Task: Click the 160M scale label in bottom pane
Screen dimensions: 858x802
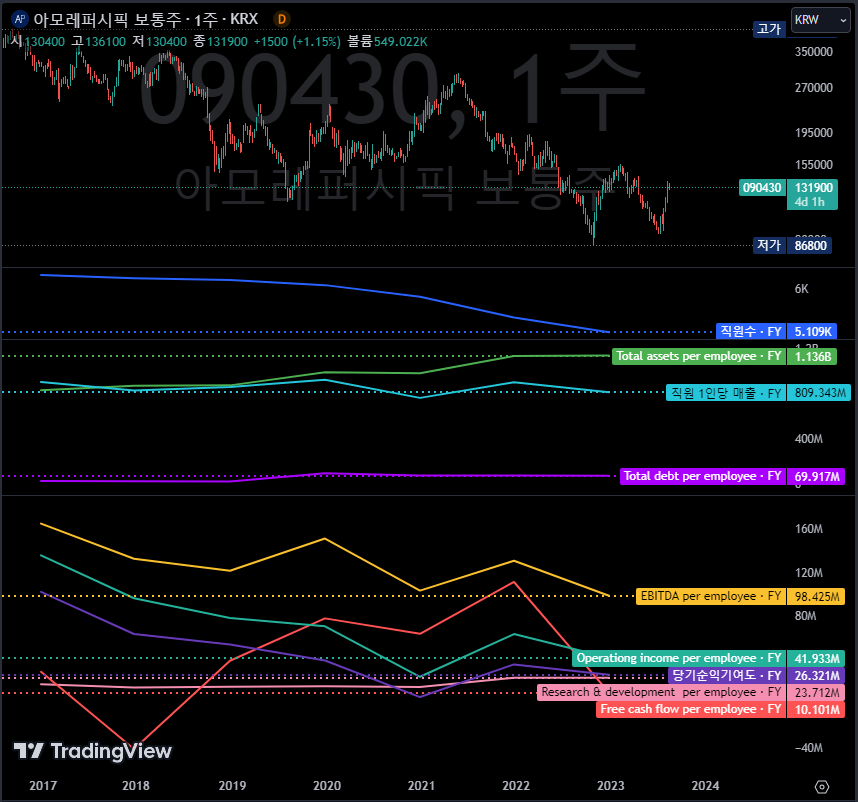Action: pyautogui.click(x=809, y=529)
